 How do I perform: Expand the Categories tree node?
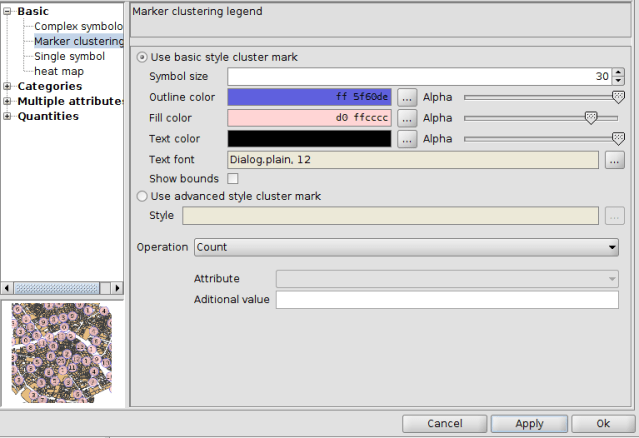point(8,86)
